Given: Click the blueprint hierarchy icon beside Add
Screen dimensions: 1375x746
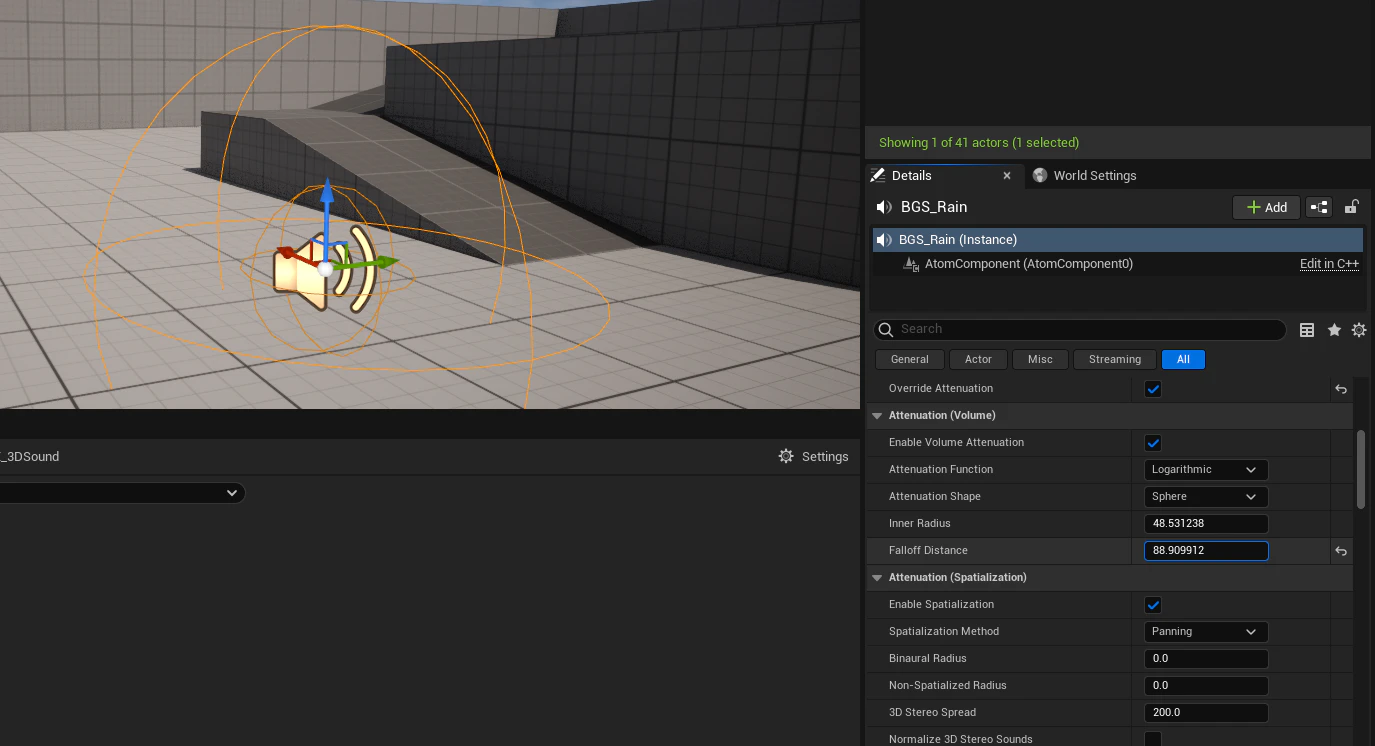Looking at the screenshot, I should point(1319,207).
